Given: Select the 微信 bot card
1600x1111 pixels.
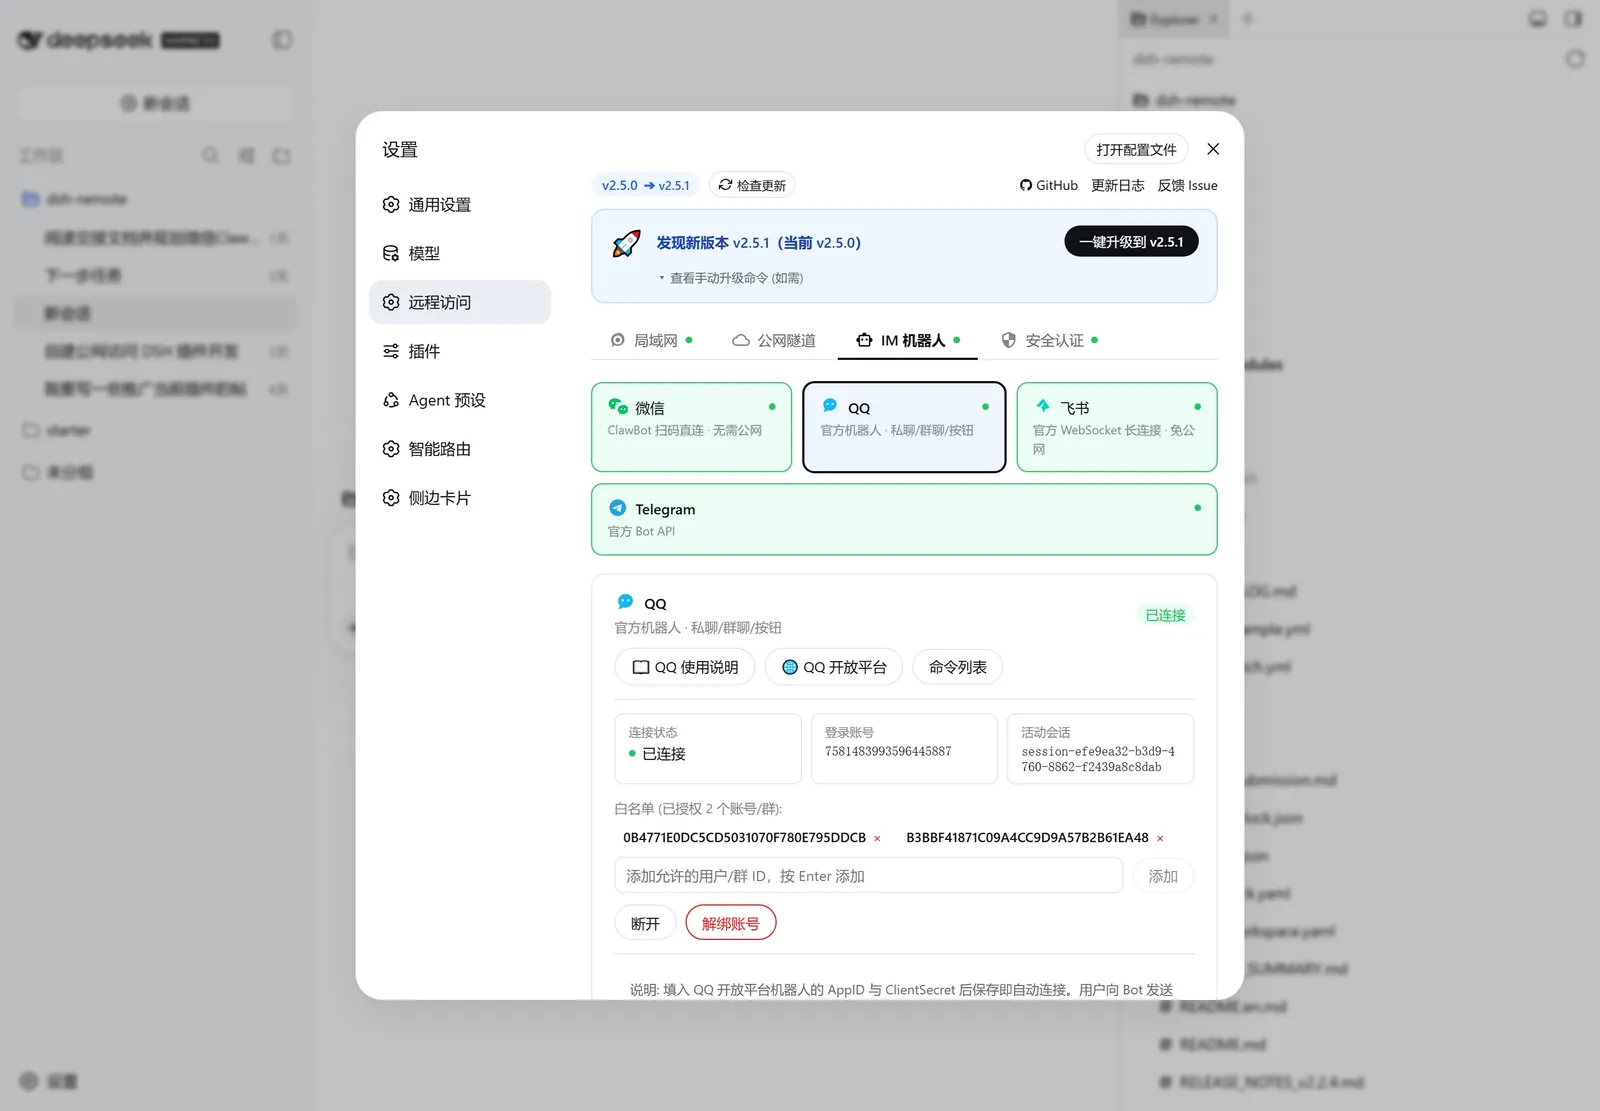Looking at the screenshot, I should [691, 427].
